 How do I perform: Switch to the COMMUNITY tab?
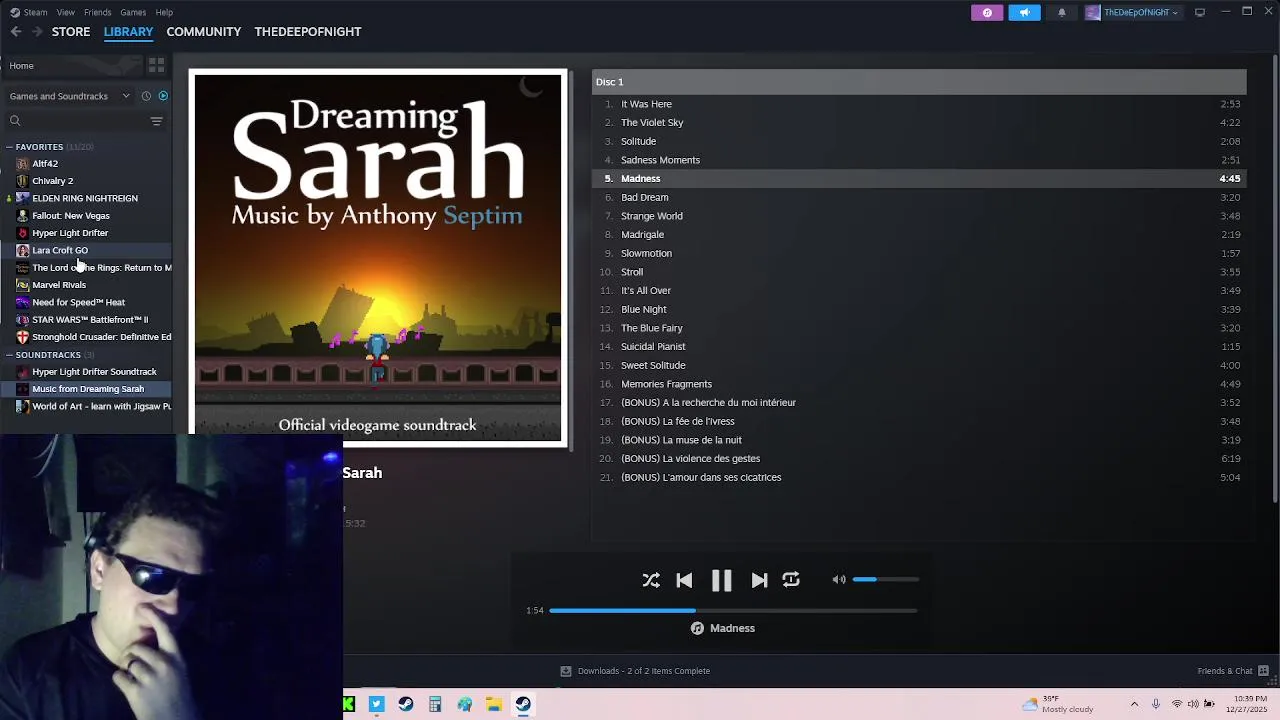point(204,32)
